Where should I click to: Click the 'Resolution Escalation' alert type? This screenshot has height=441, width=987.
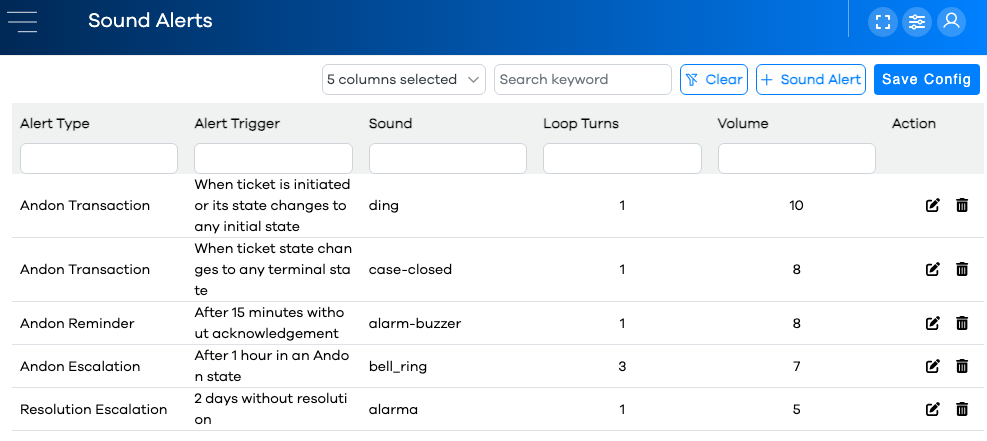(x=94, y=410)
